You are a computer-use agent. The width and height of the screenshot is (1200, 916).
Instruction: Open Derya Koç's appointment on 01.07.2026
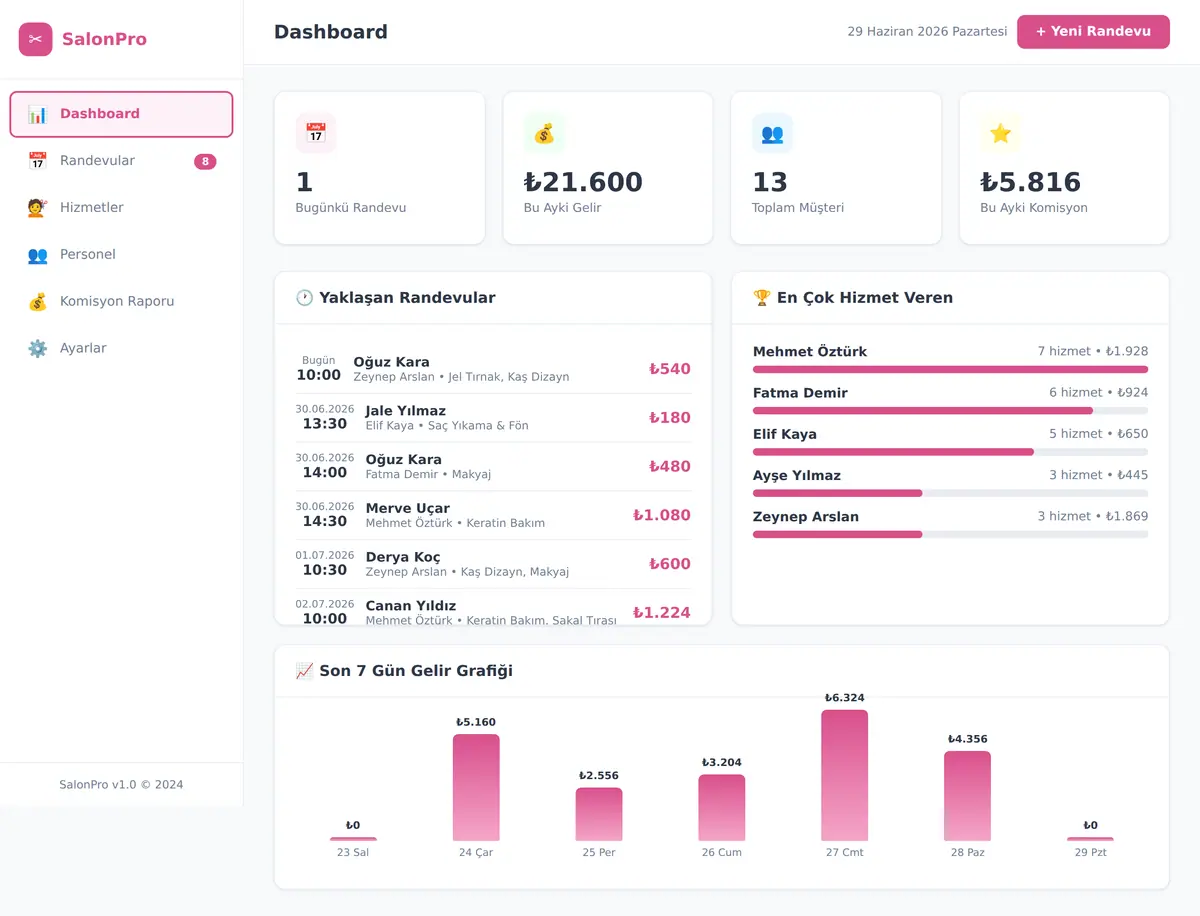[493, 565]
